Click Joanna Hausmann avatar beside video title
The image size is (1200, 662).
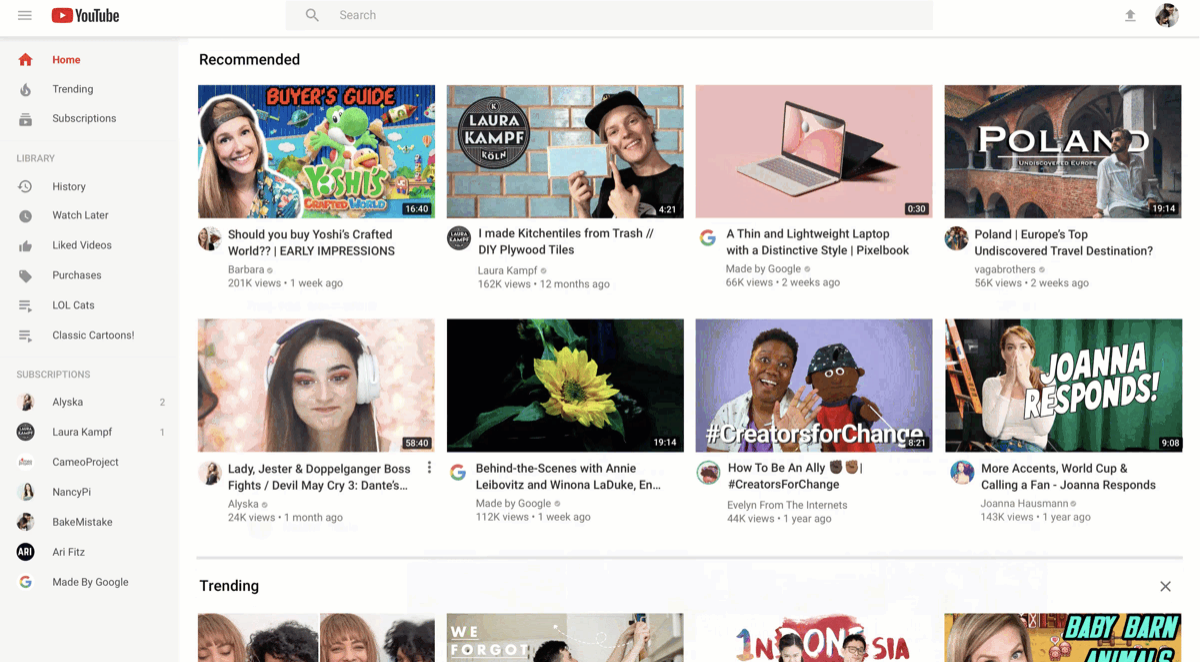962,472
